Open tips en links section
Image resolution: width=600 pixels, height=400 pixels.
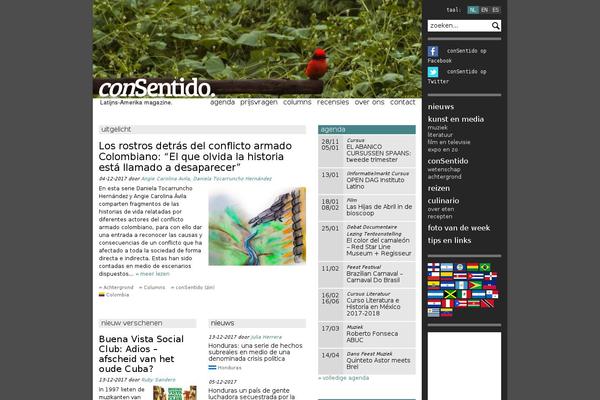(x=449, y=240)
